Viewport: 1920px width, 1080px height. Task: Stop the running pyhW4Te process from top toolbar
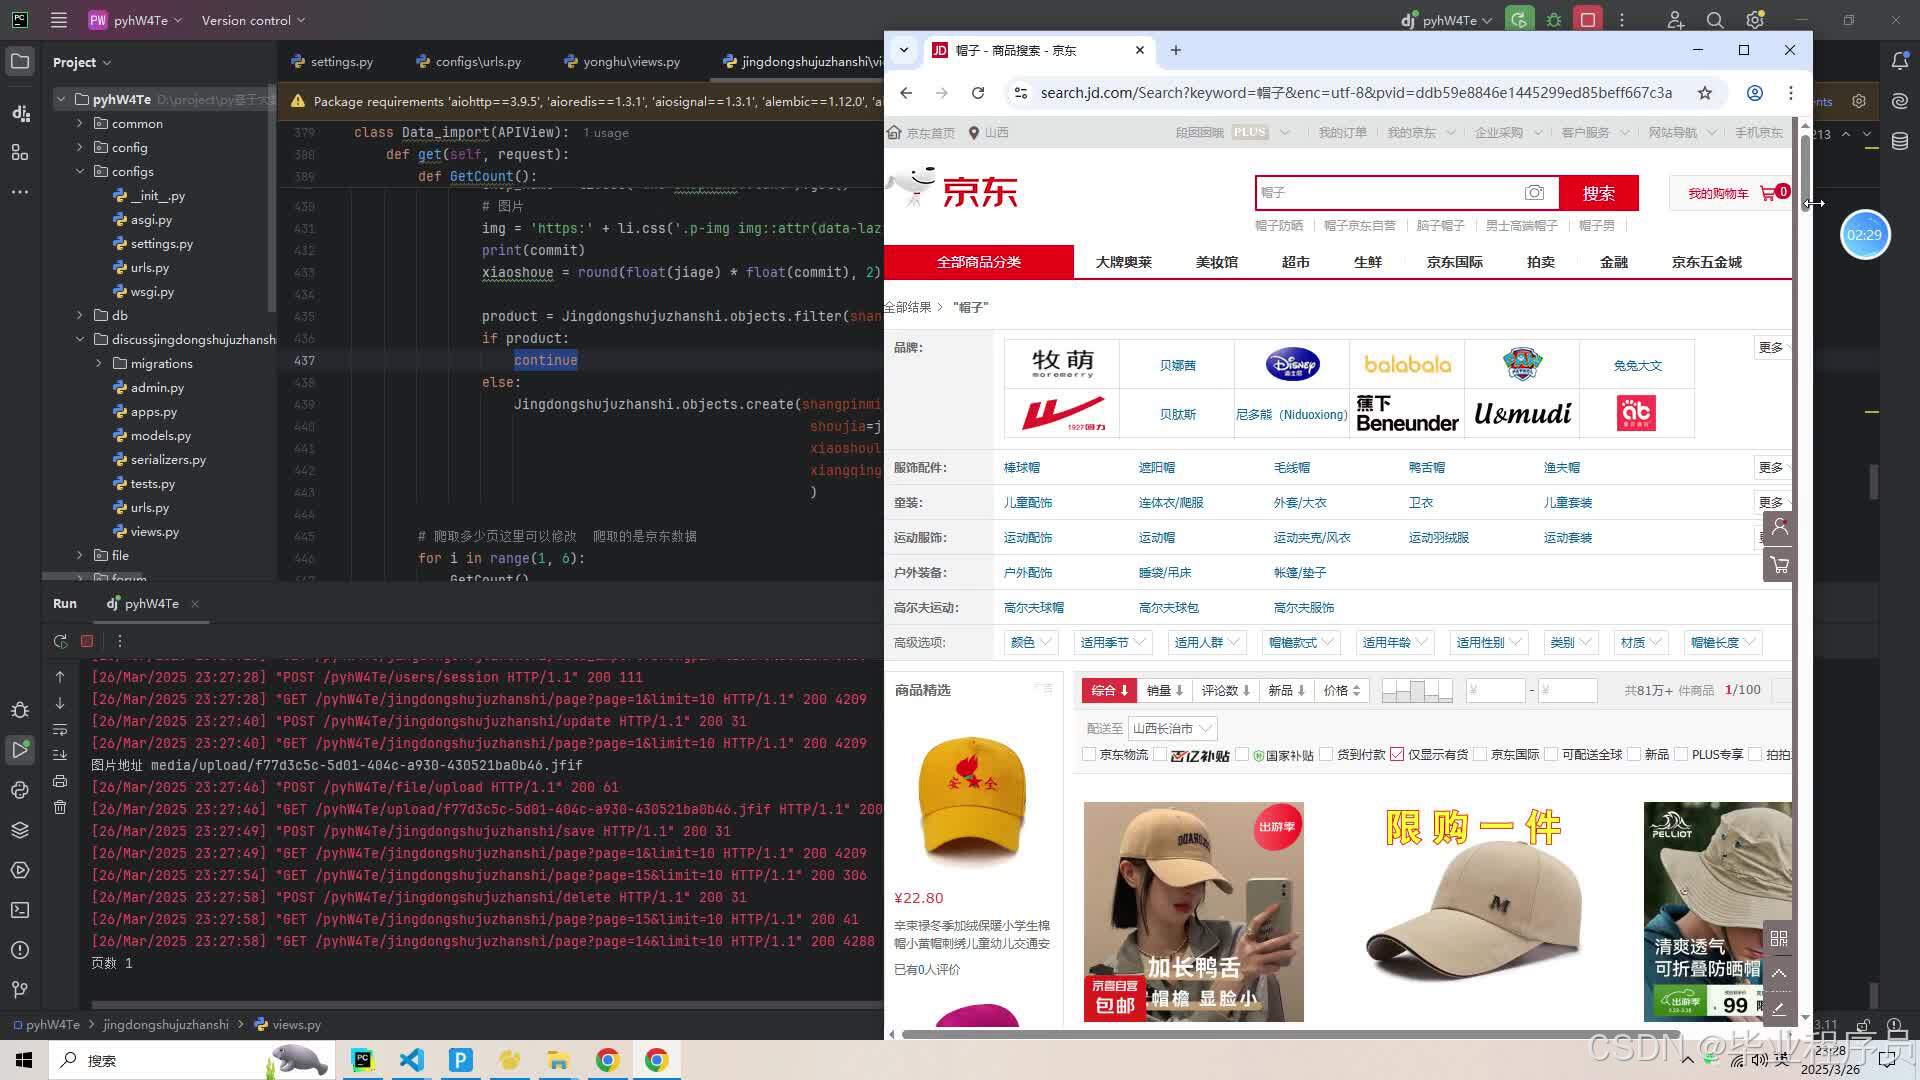1588,20
